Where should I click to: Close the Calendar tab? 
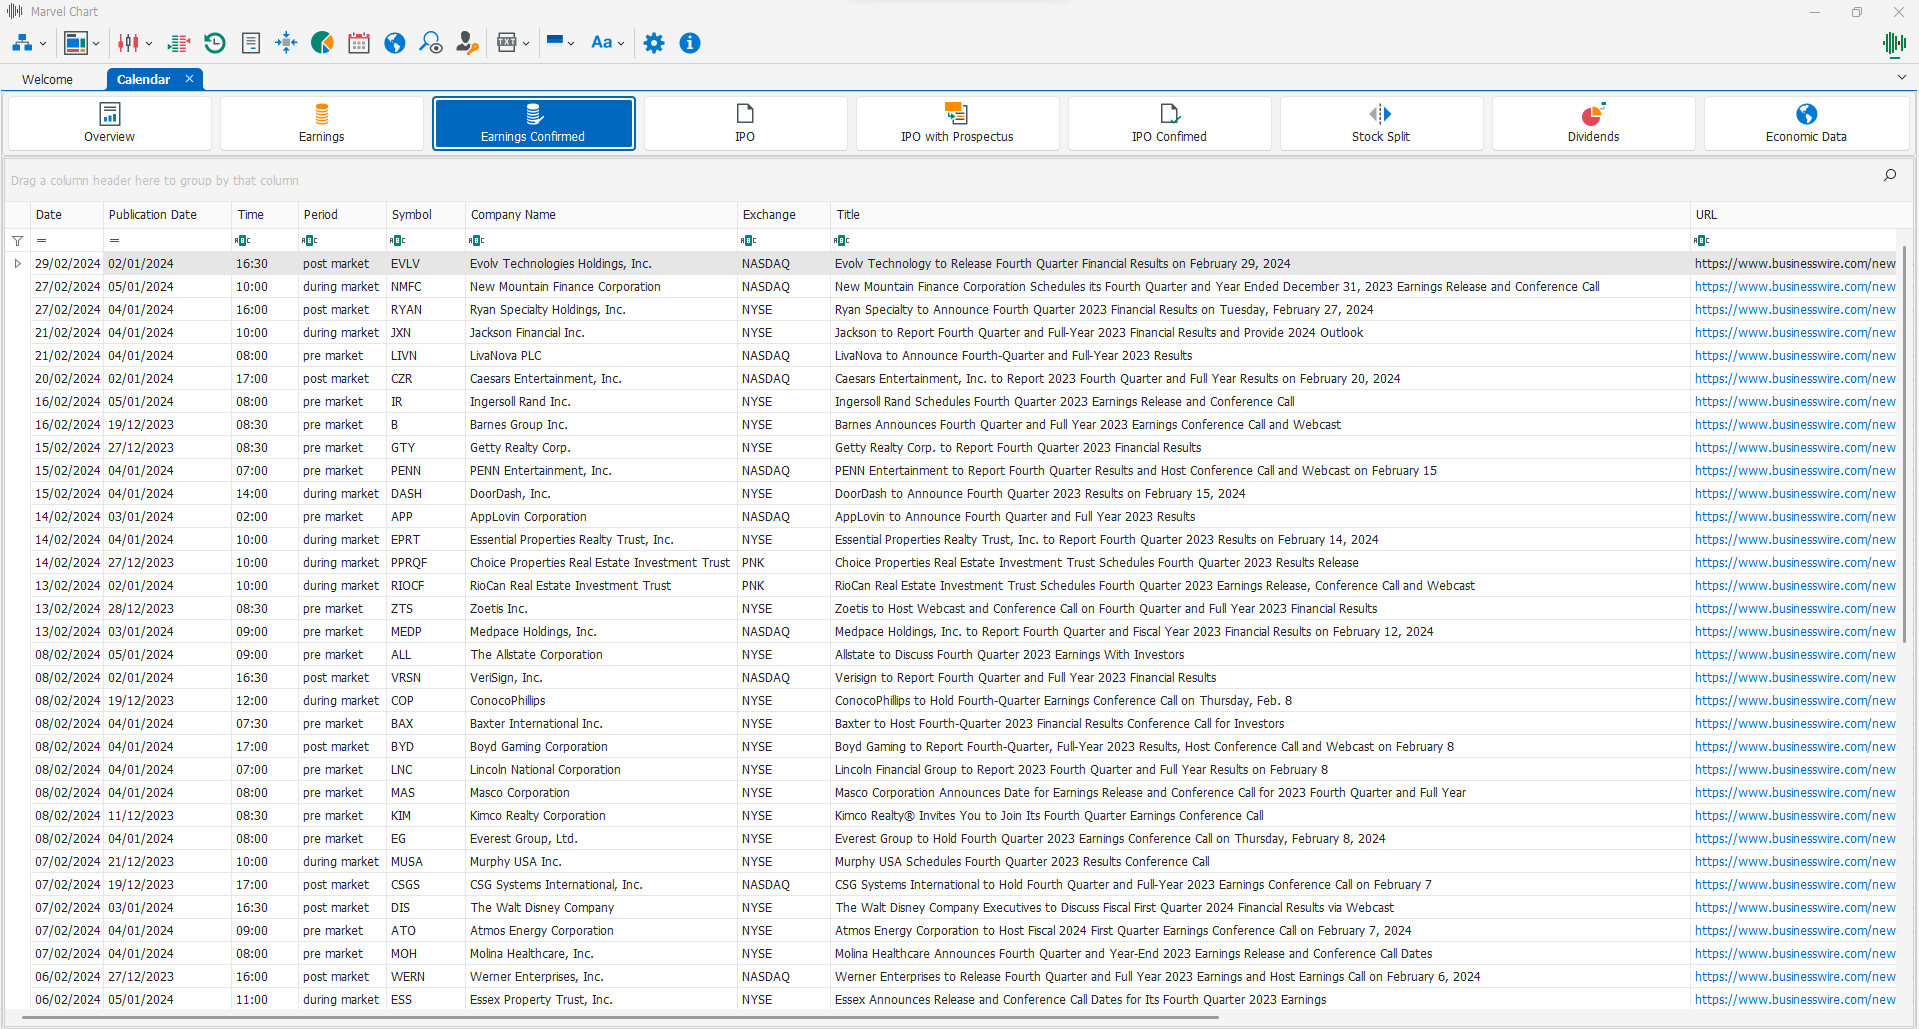[x=189, y=79]
